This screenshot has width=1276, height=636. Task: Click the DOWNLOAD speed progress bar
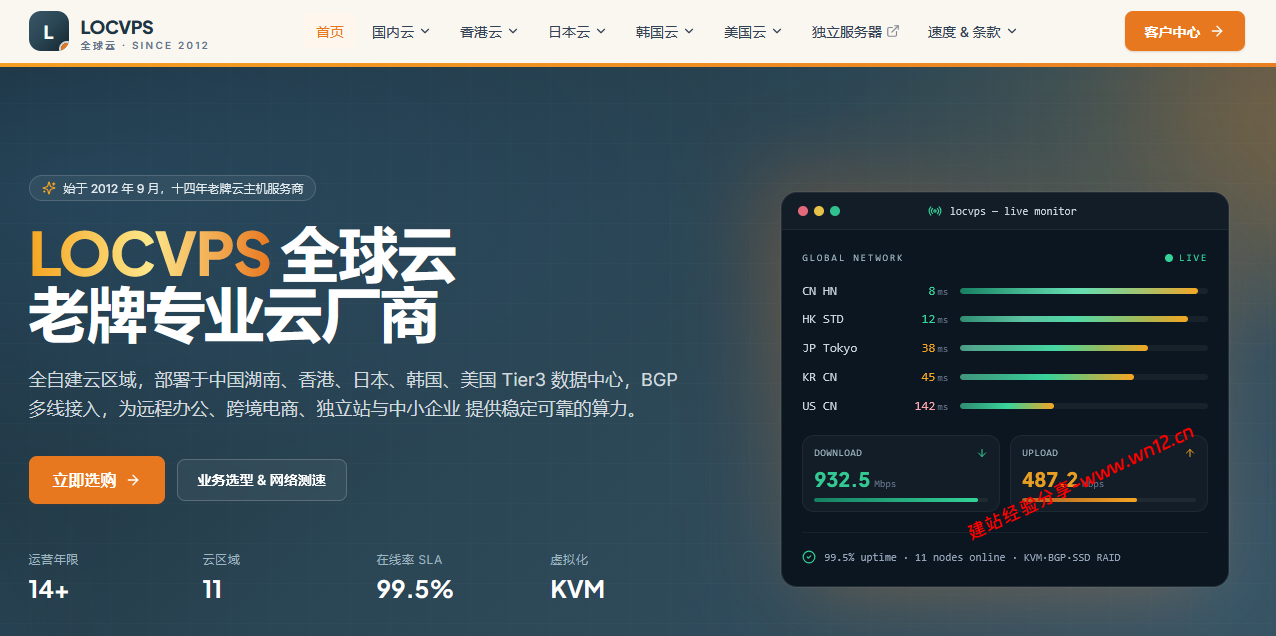point(901,500)
